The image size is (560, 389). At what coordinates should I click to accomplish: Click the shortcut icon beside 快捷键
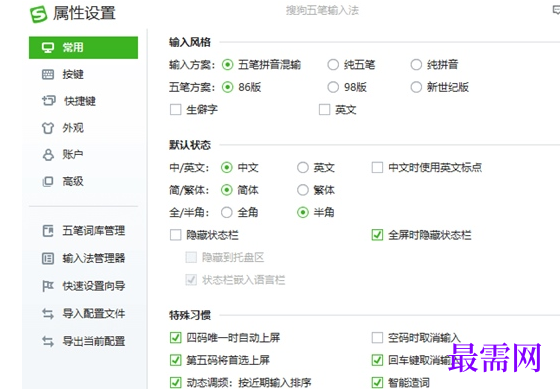(49, 101)
